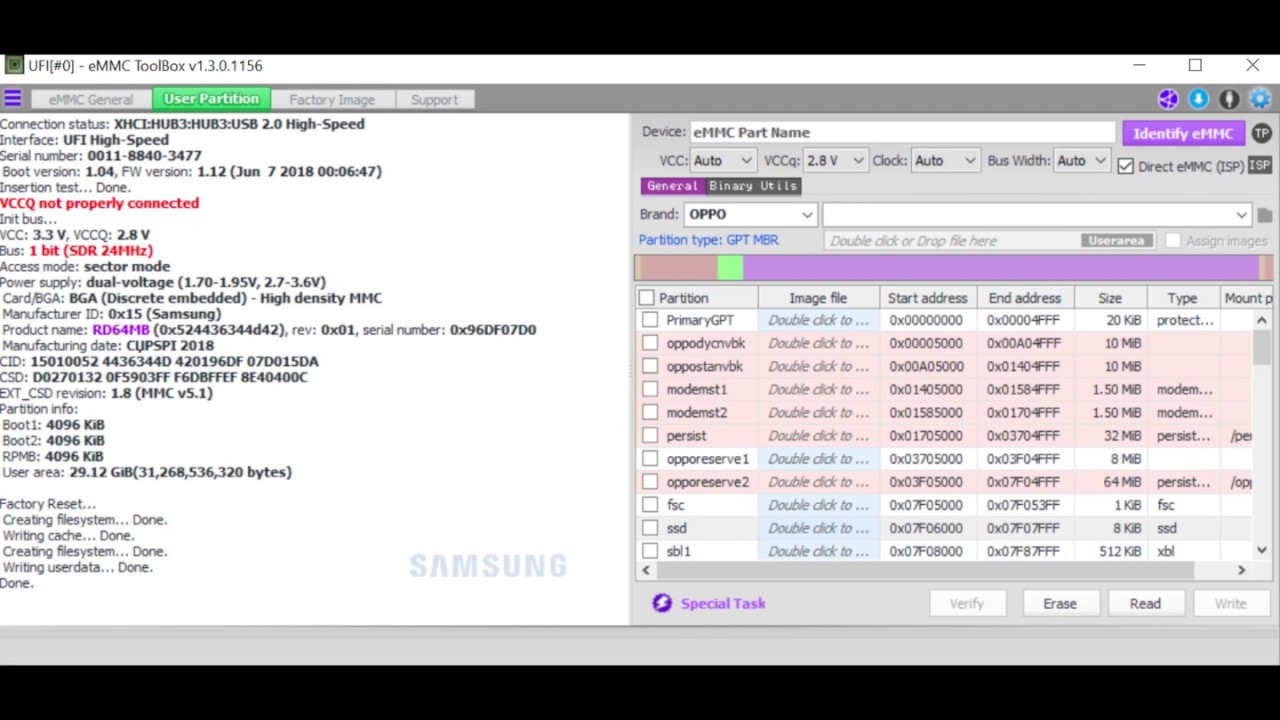
Task: Select the User Partition tab
Action: coord(211,98)
